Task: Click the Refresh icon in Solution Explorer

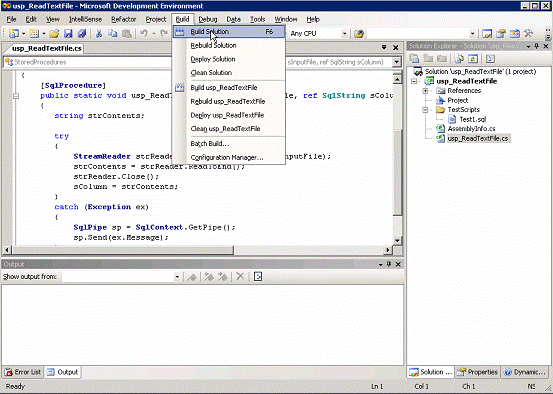Action: tap(473, 59)
